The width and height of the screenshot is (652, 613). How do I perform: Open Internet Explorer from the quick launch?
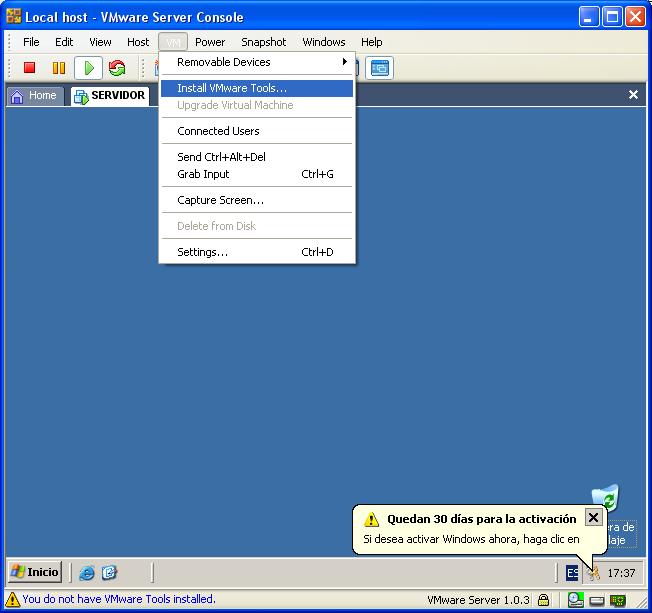[x=87, y=573]
